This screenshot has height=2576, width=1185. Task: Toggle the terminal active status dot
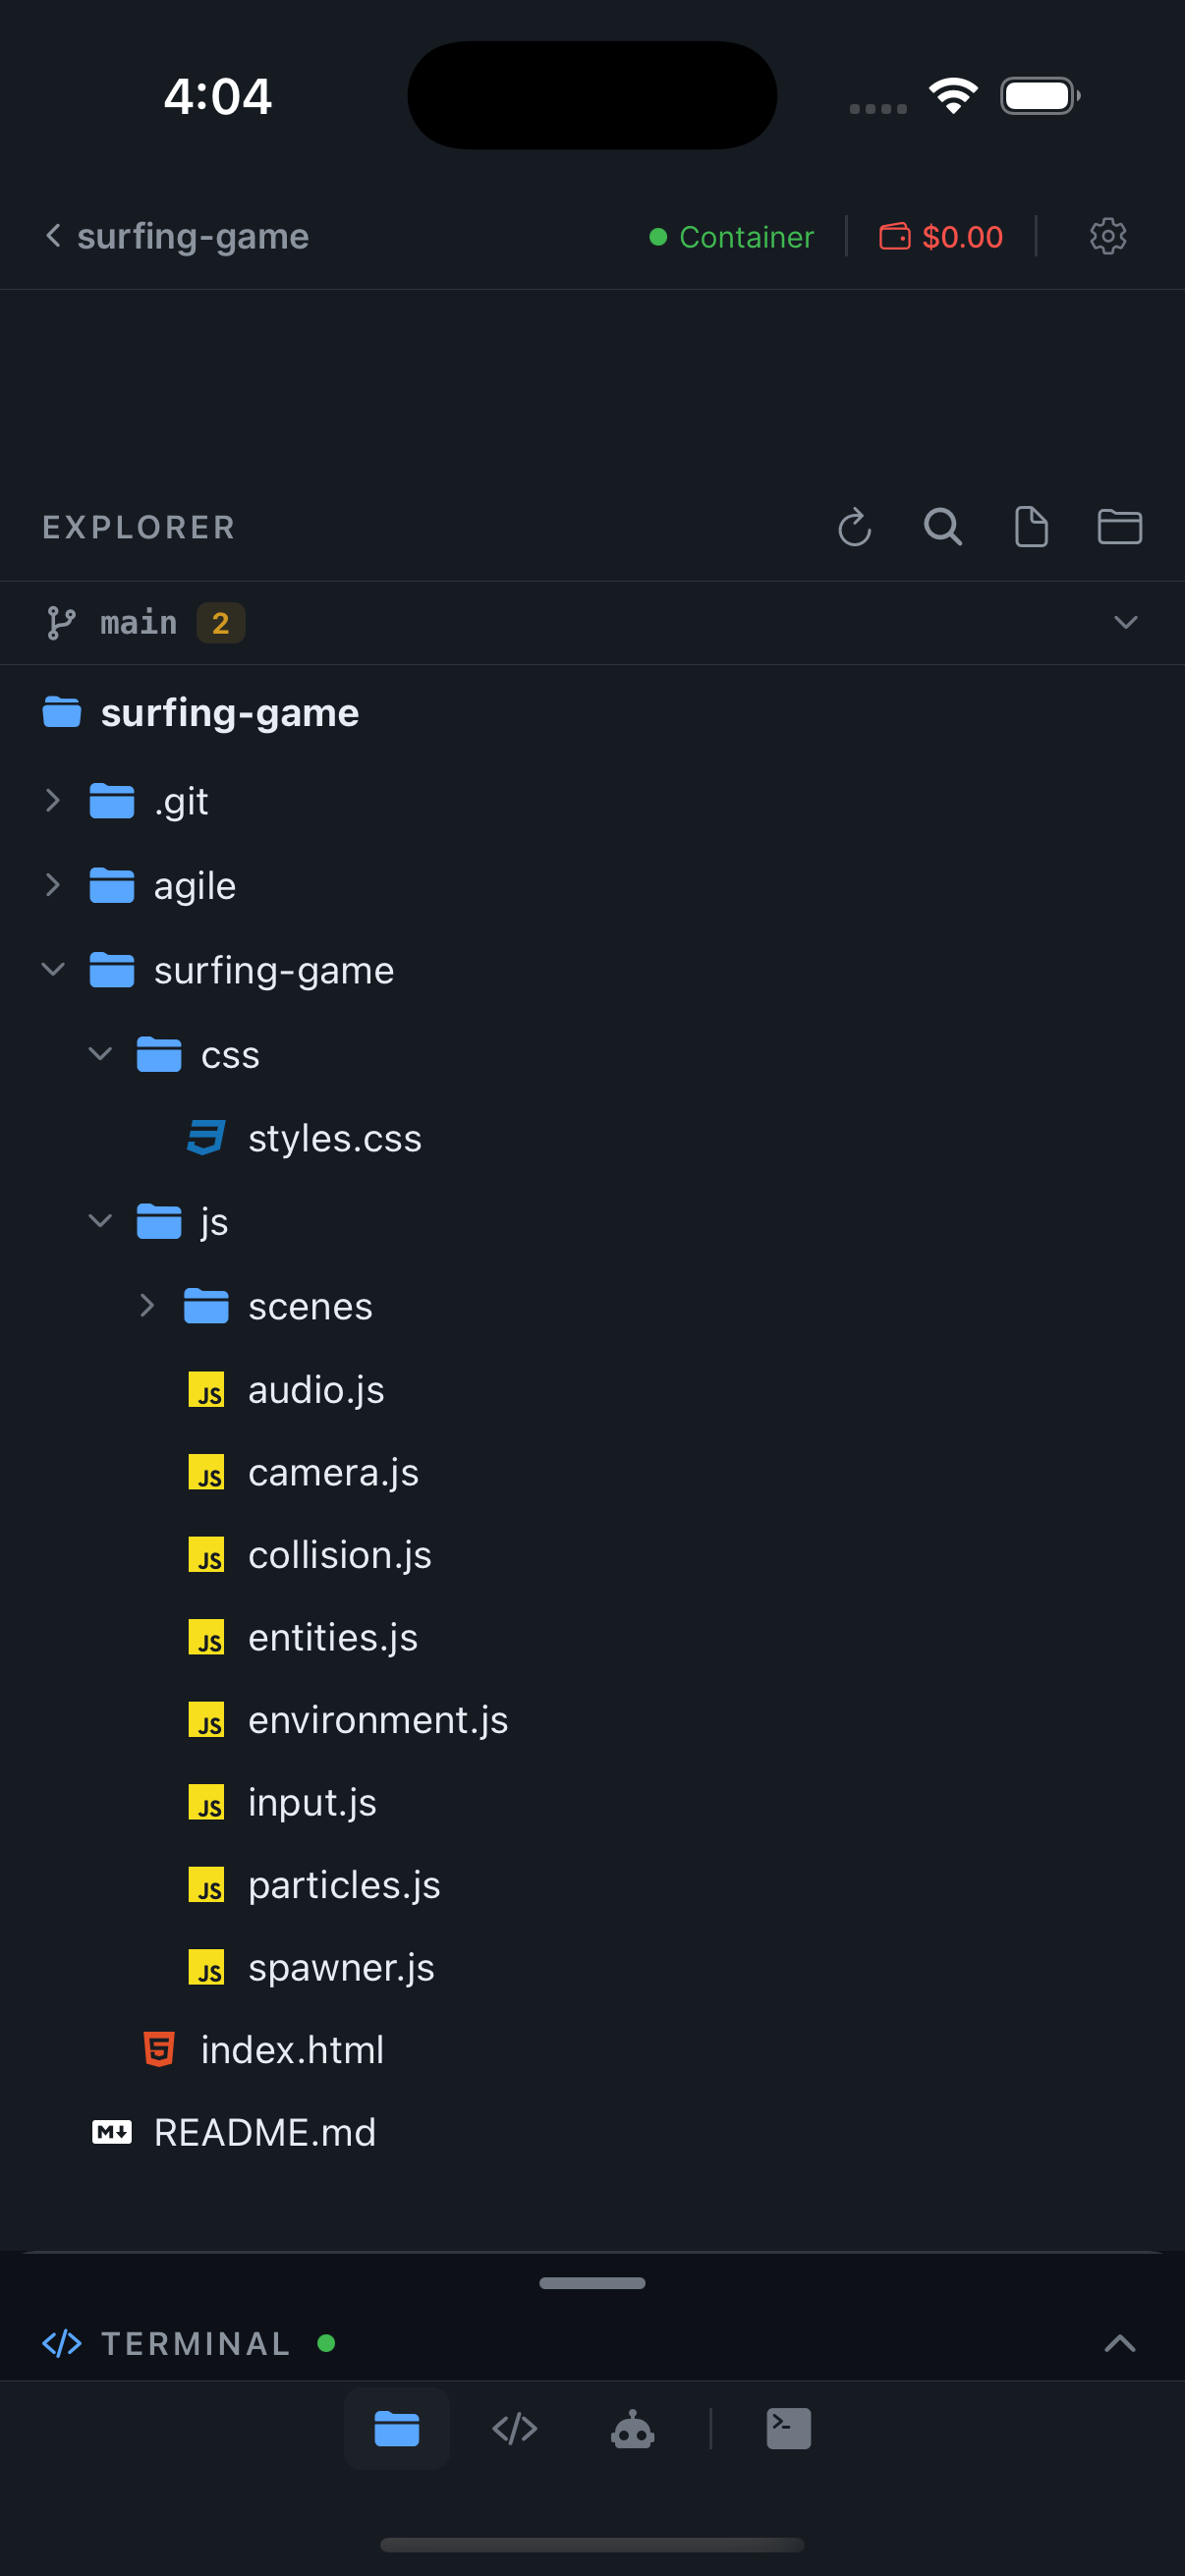click(327, 2343)
